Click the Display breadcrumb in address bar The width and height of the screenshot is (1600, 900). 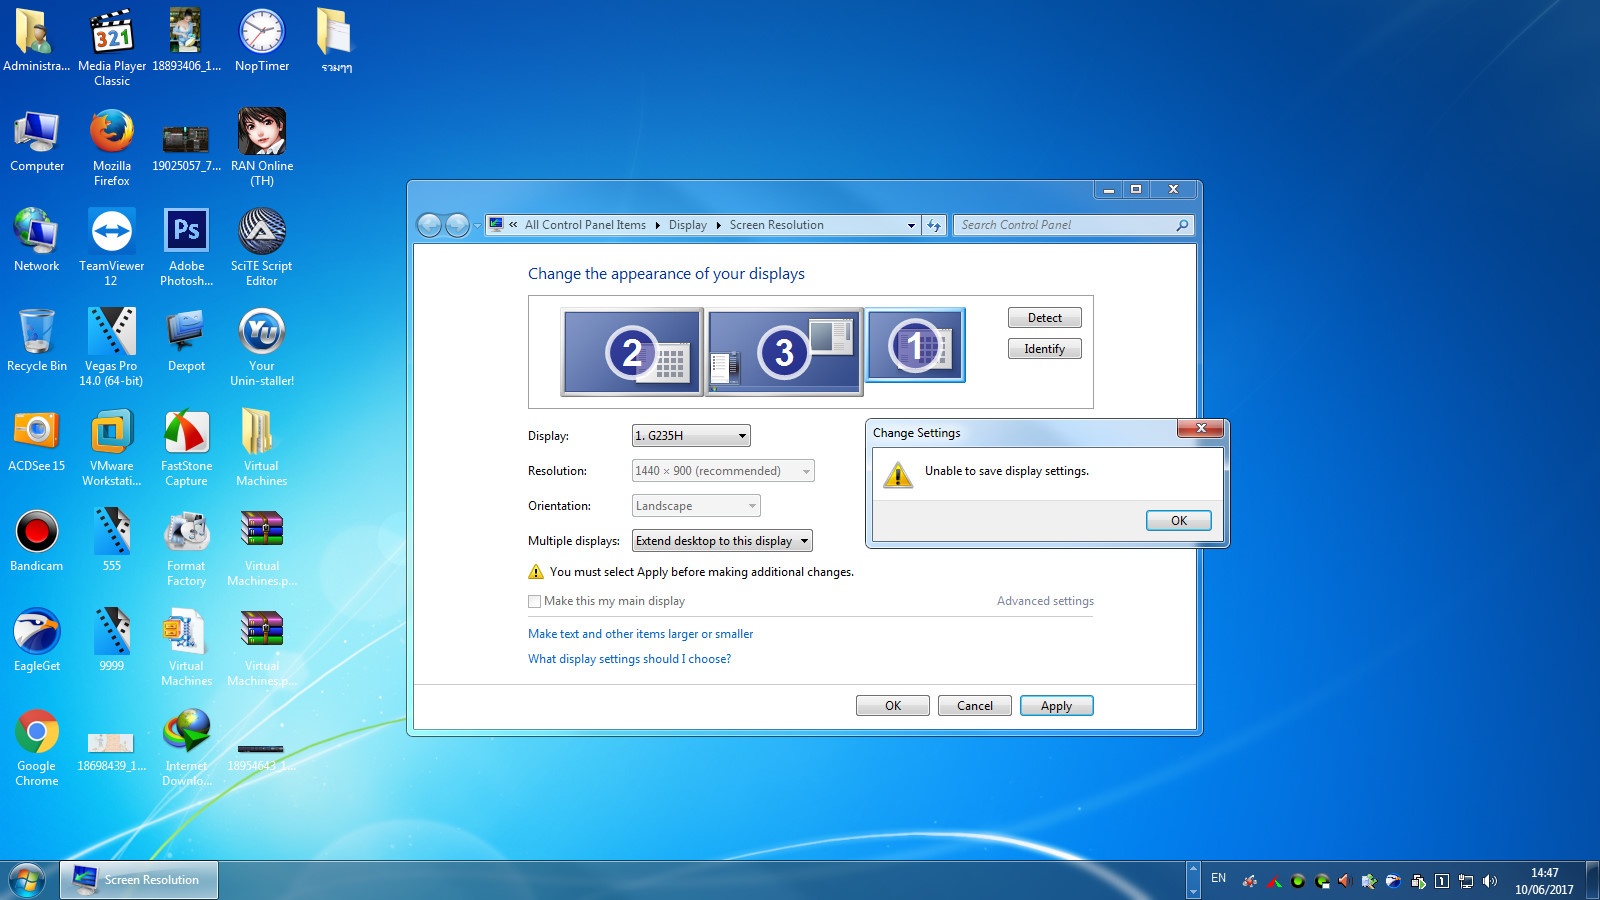(x=687, y=225)
